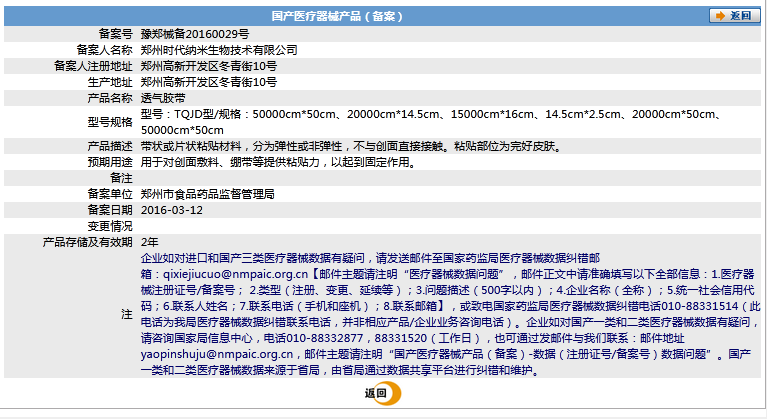Image resolution: width=767 pixels, height=419 pixels.
Task: Click the 备案人注册地址 label
Action: (x=93, y=66)
